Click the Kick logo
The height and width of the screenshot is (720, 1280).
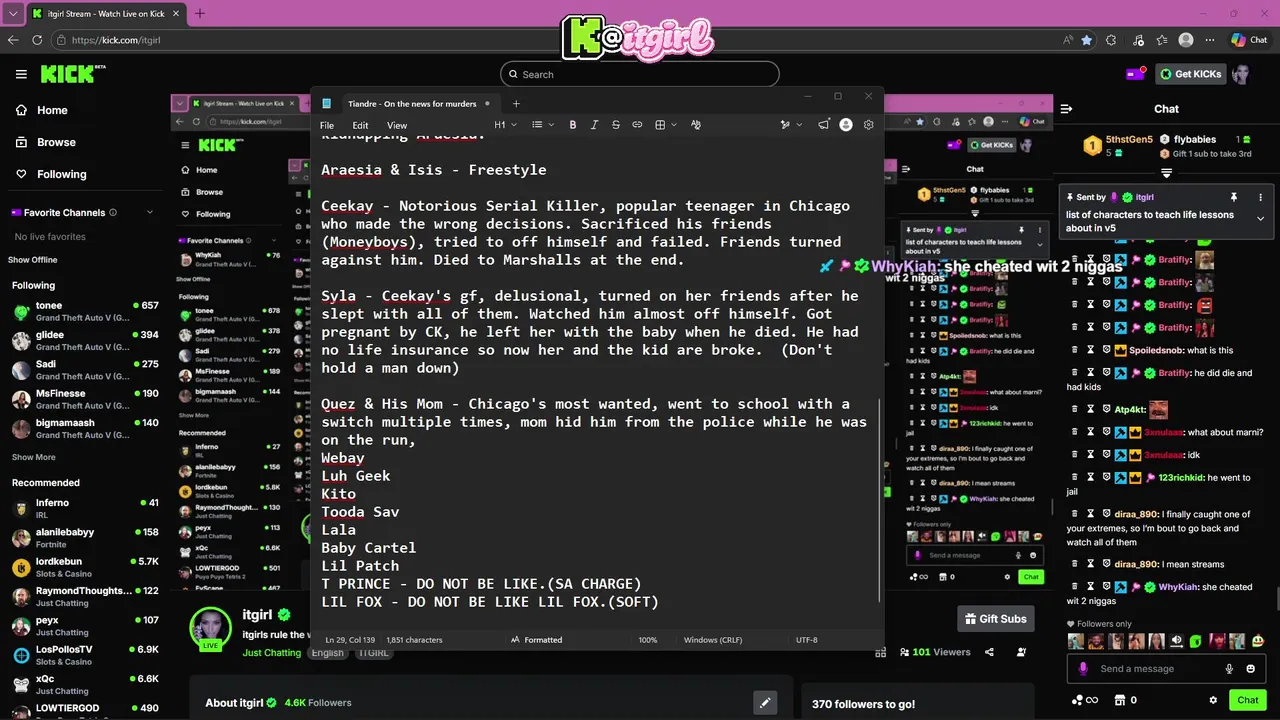(x=72, y=74)
